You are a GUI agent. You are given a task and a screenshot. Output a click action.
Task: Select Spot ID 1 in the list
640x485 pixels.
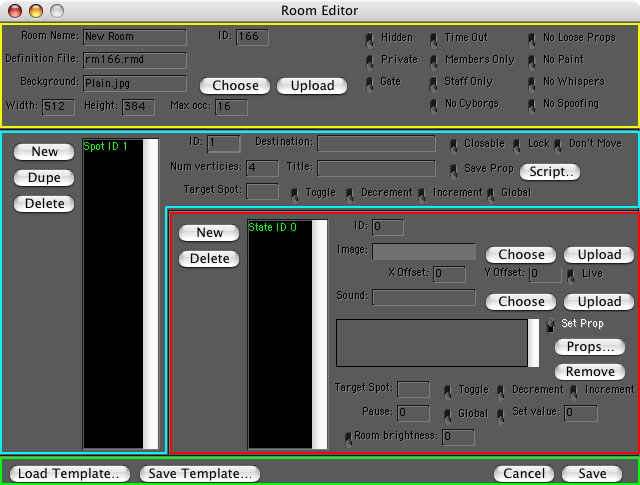(106, 147)
